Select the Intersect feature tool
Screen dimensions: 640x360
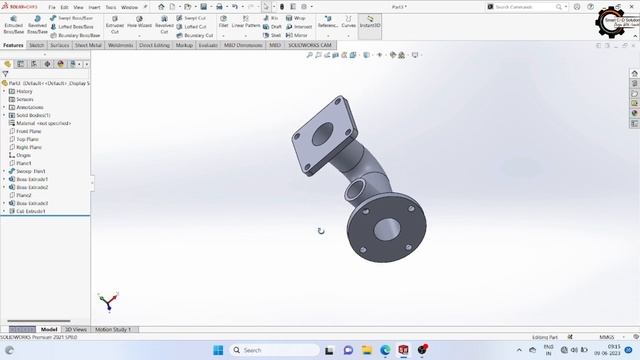coord(299,27)
